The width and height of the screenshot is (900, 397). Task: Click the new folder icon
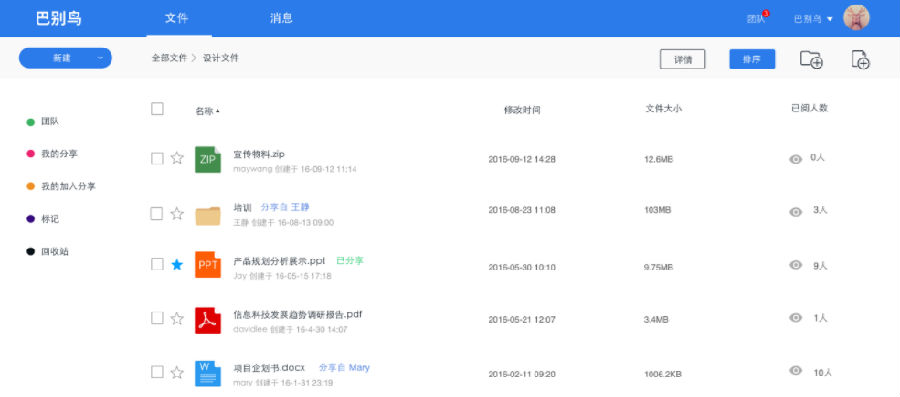pyautogui.click(x=812, y=60)
